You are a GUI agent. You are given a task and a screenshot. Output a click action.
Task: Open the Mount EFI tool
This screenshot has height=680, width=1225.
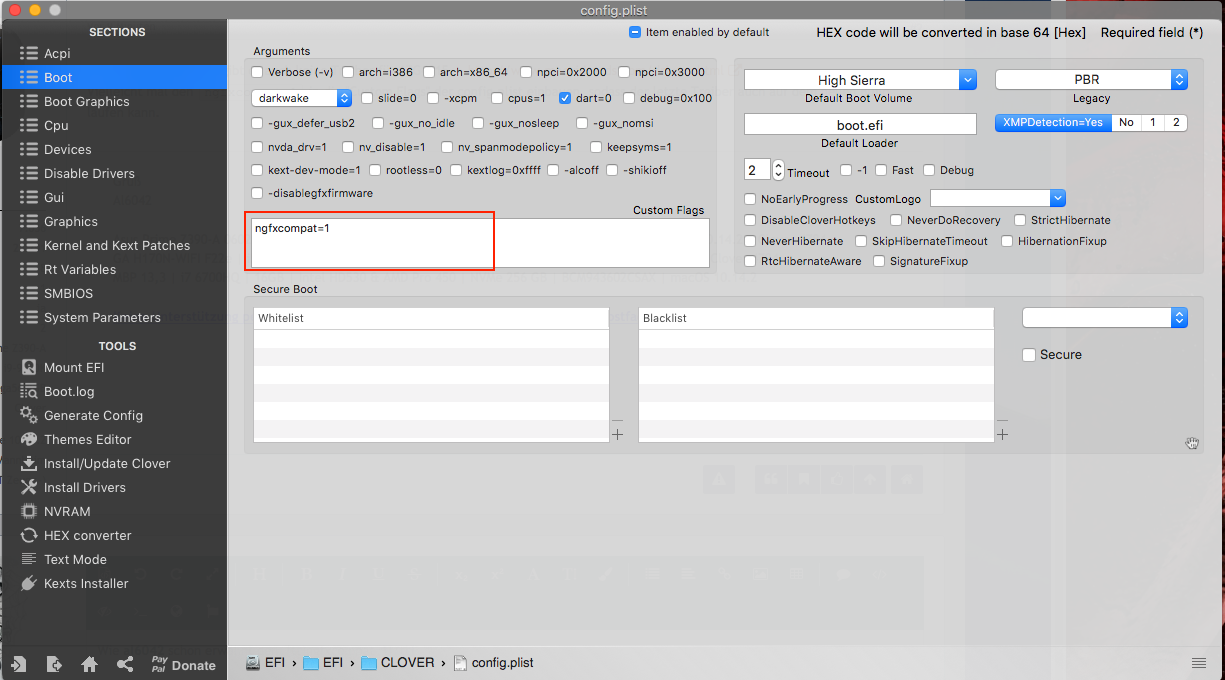pyautogui.click(x=73, y=367)
